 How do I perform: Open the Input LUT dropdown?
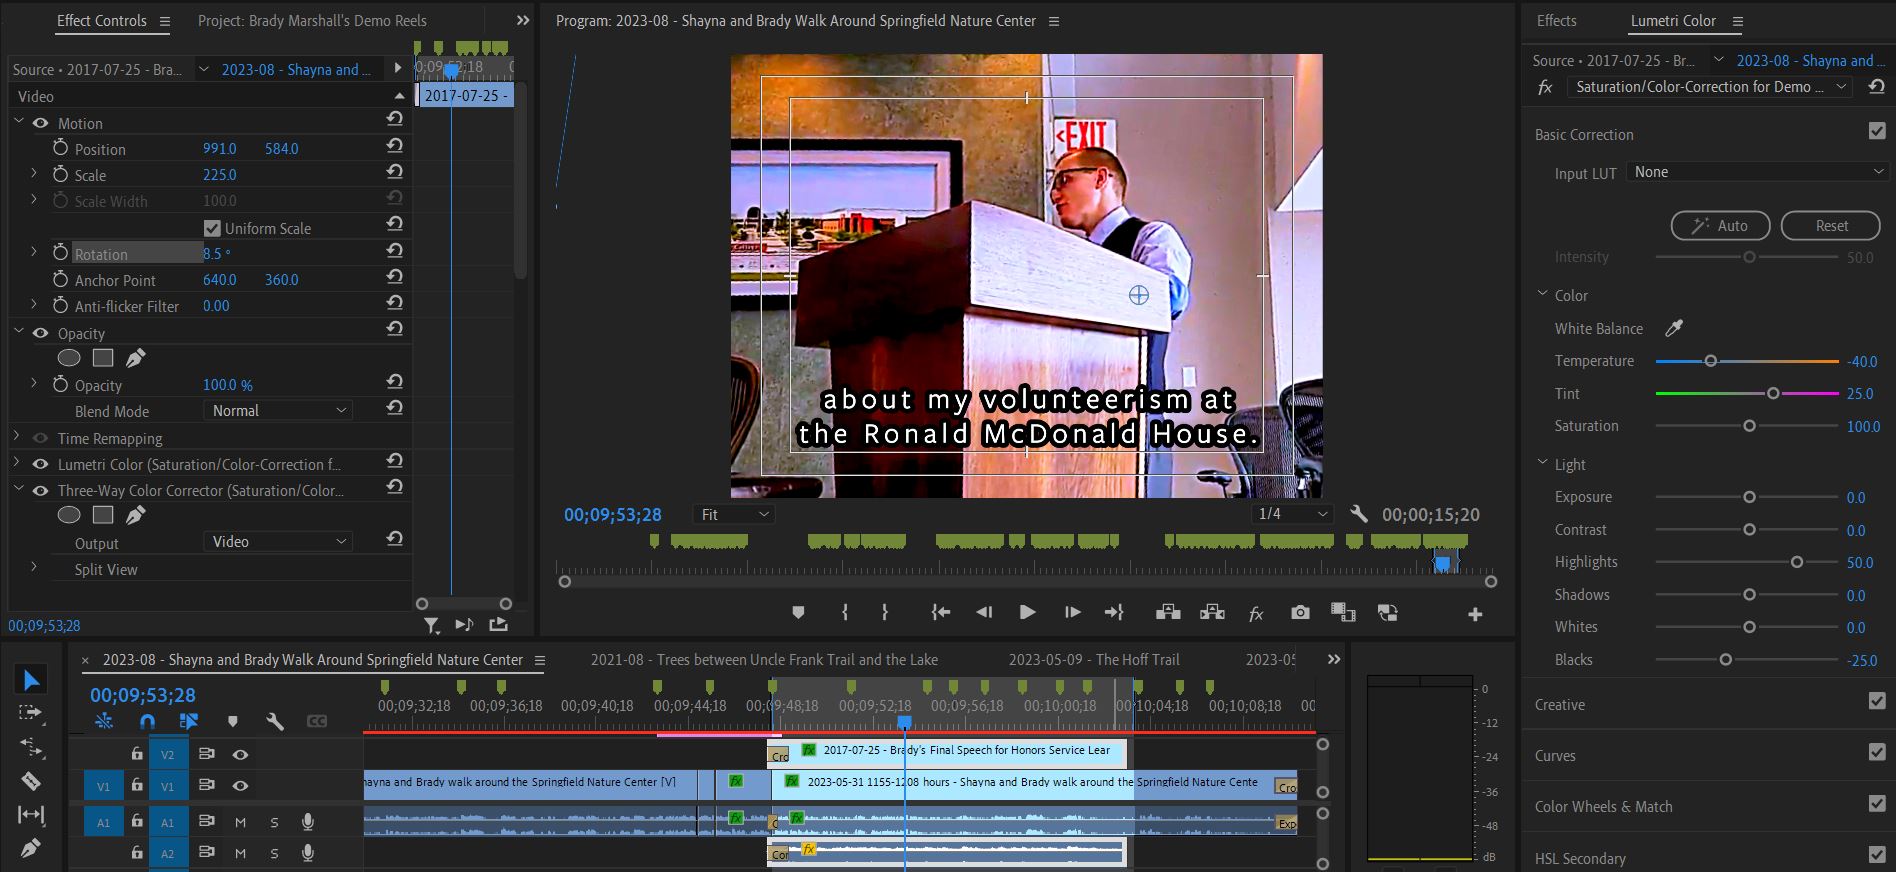point(1757,172)
